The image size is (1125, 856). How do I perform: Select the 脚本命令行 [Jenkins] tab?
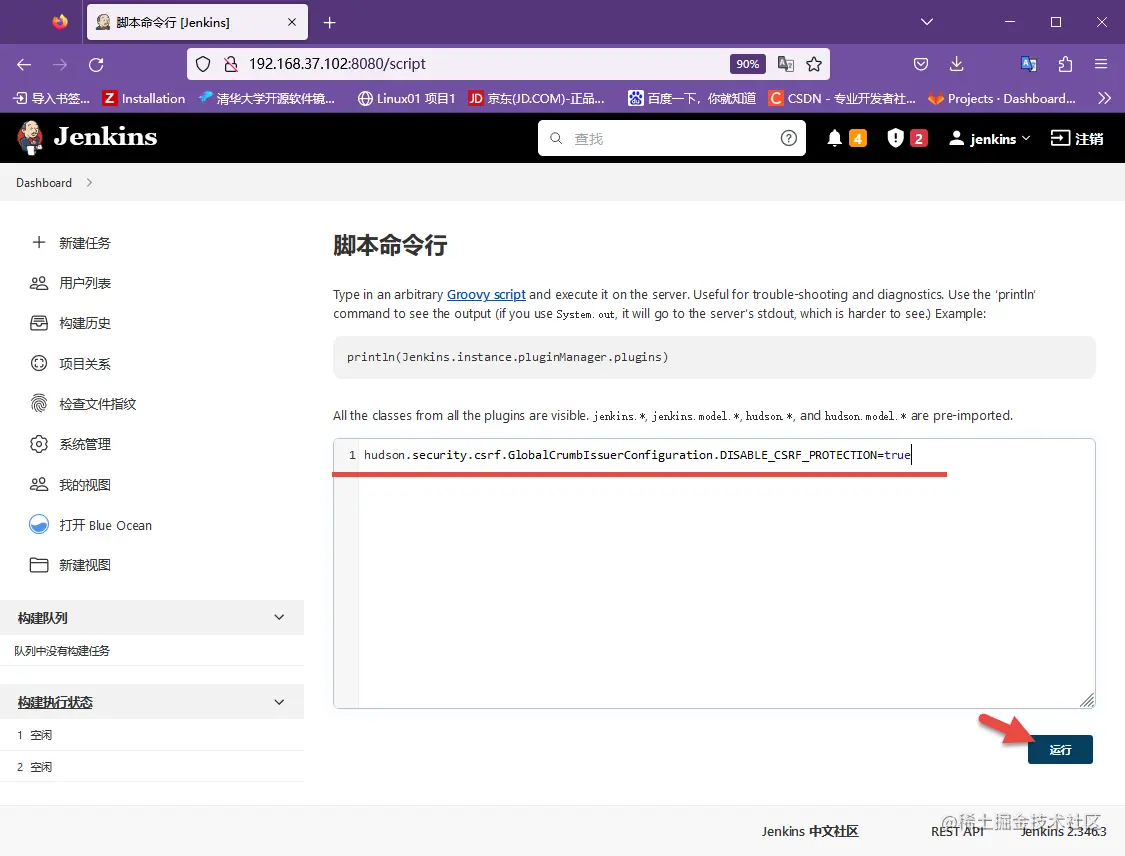pos(197,22)
